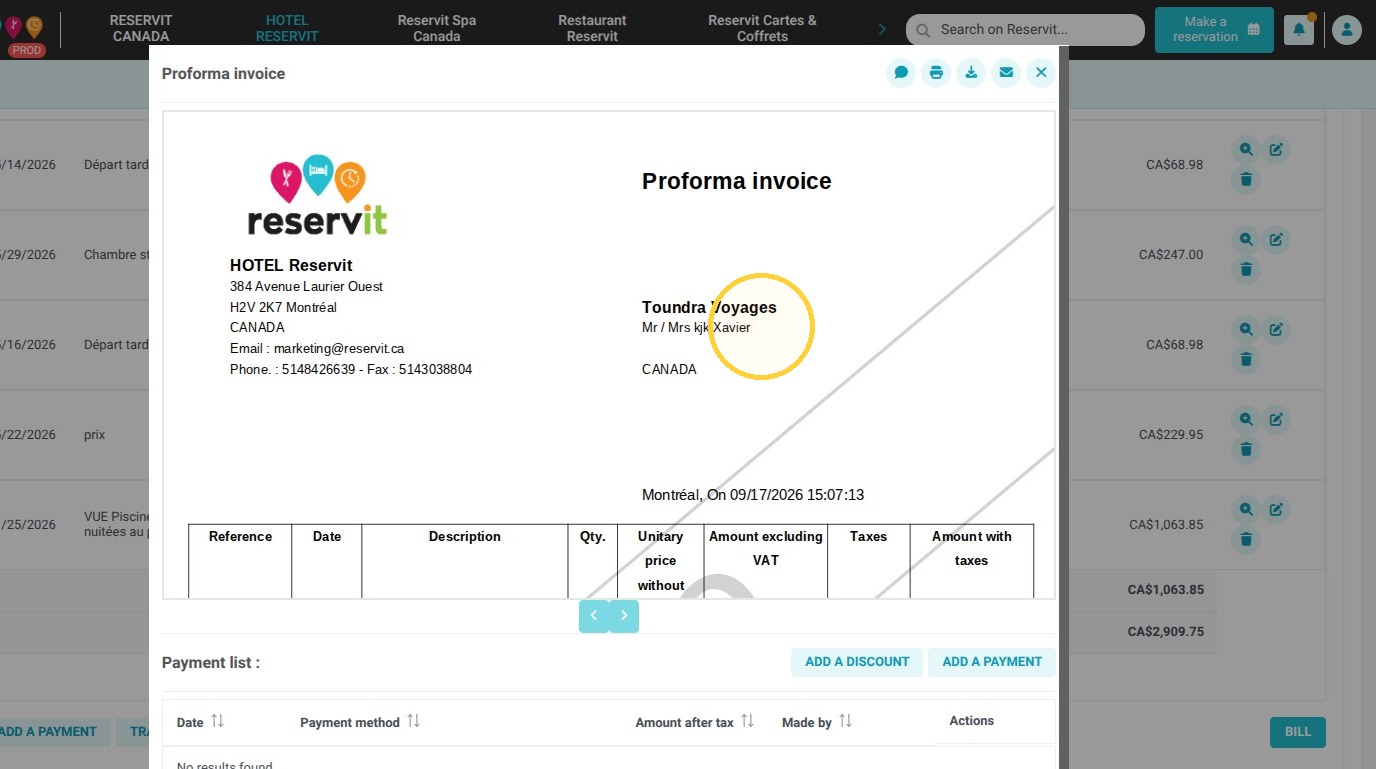
Task: Open Restaurant Reservit tab
Action: 592,28
